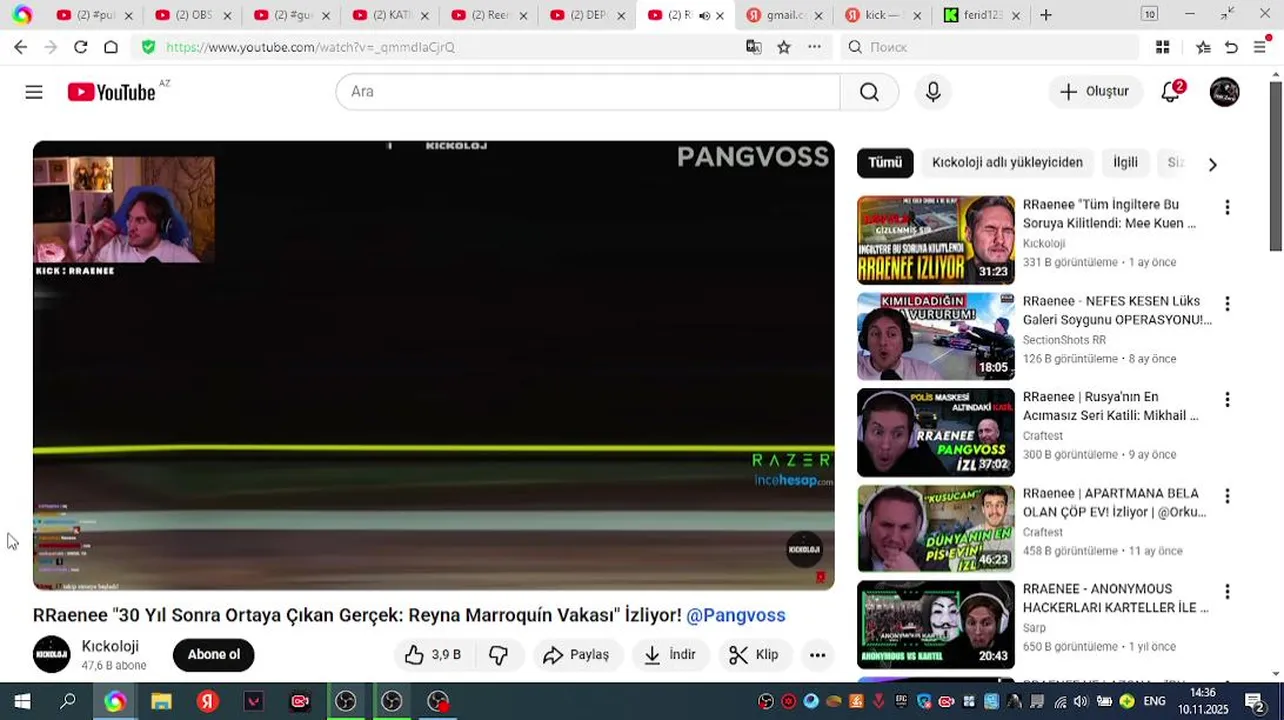Bookmark the page with the star icon
This screenshot has width=1284, height=720.
click(x=784, y=47)
